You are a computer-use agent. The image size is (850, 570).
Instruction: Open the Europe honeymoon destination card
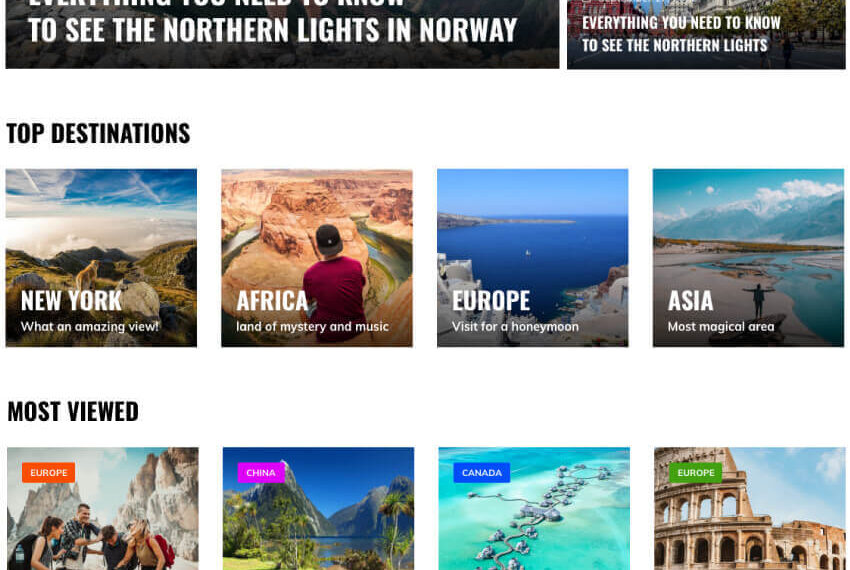(x=532, y=258)
